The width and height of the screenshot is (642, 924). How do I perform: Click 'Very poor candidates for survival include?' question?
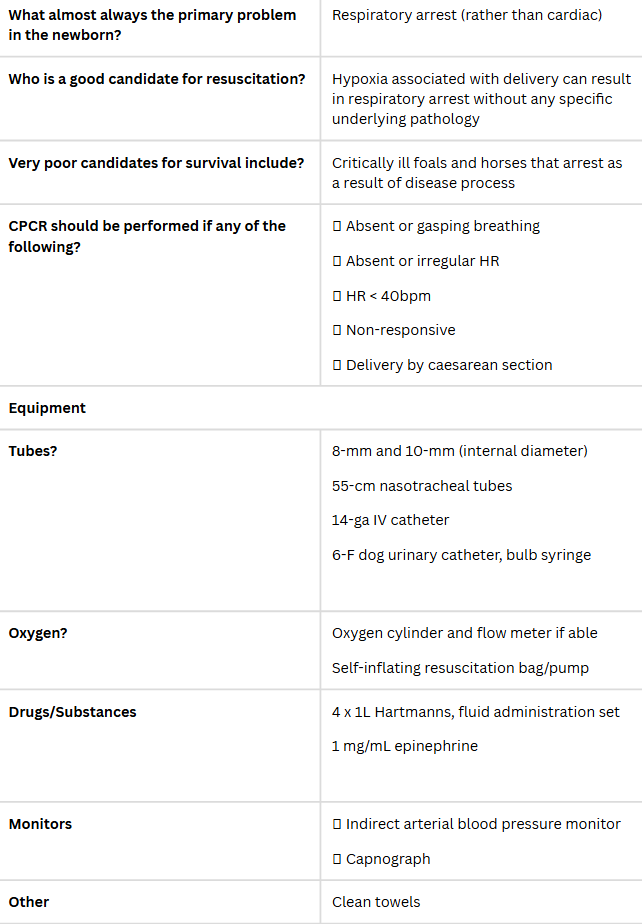156,163
